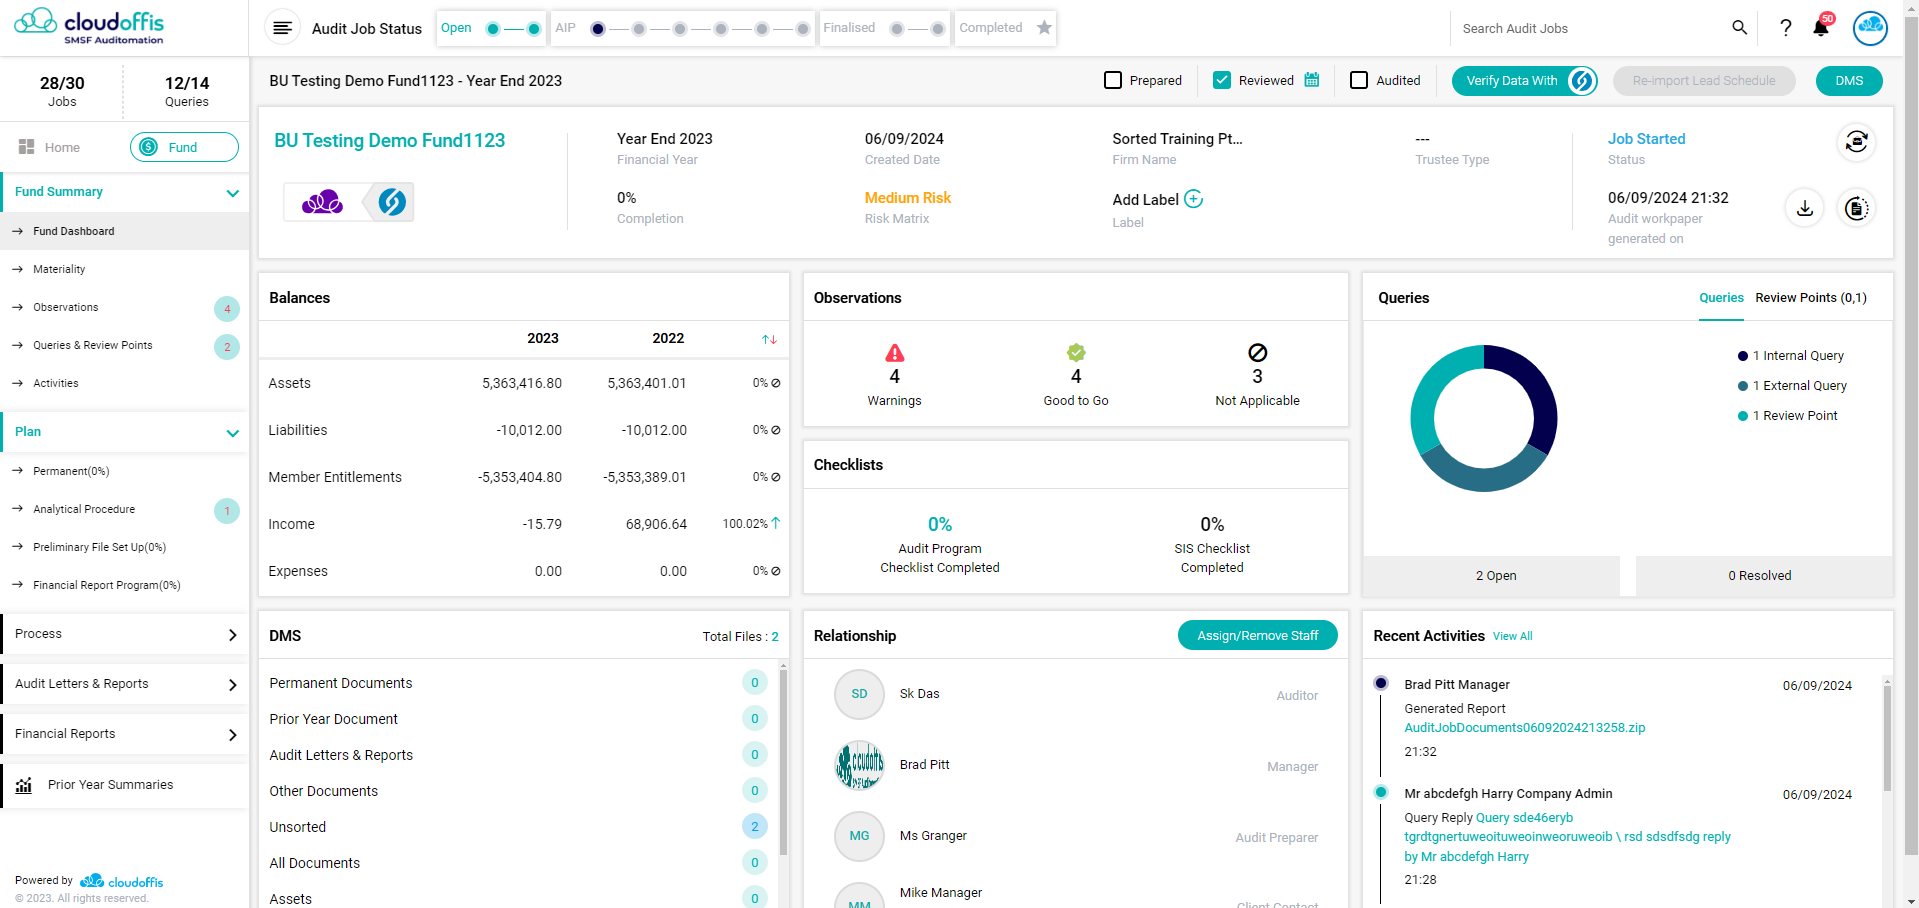Download the audit workpaper

(1805, 208)
